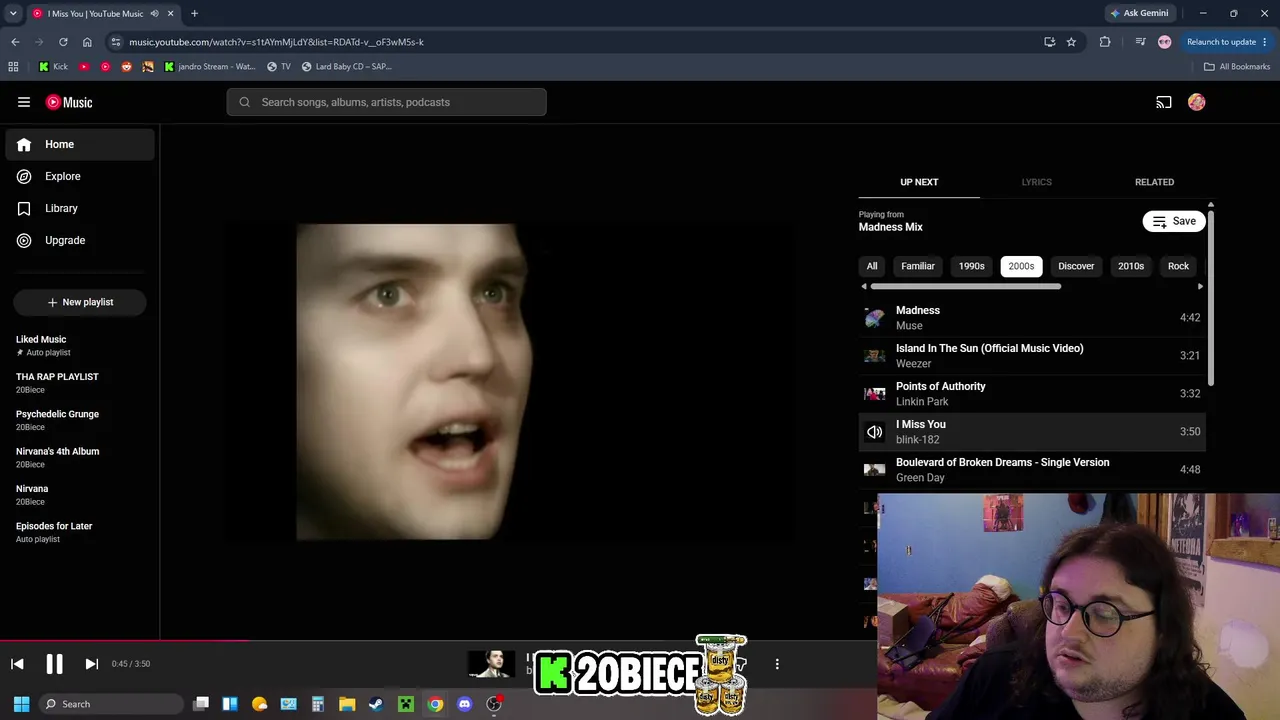This screenshot has width=1280, height=720.
Task: Open the Kick bookmark
Action: click(x=53, y=67)
